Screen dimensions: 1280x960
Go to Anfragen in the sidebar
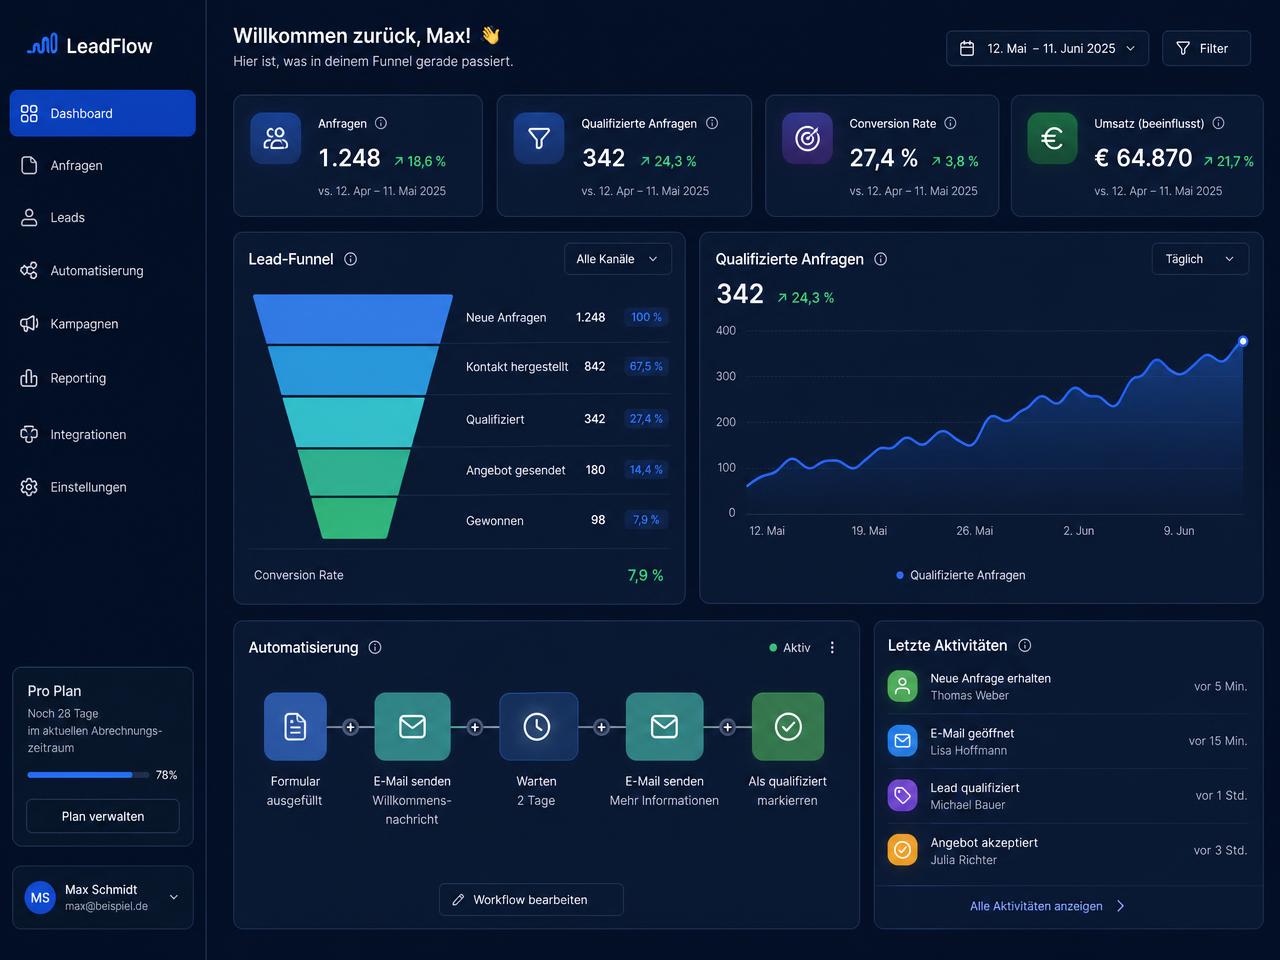tap(103, 165)
